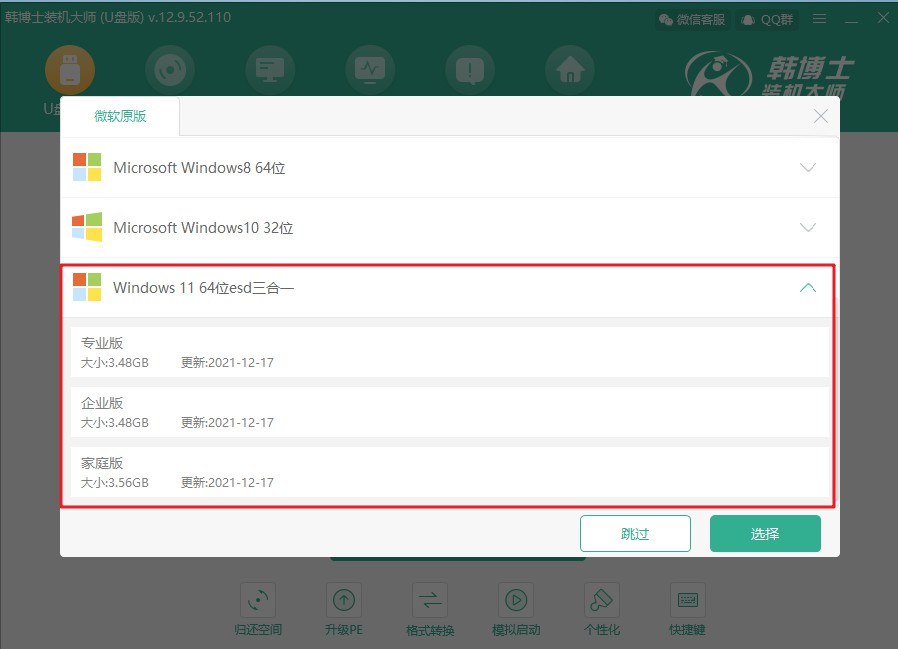This screenshot has height=649, width=898.
Task: Click the 个性化 paintbrush icon
Action: pos(602,600)
